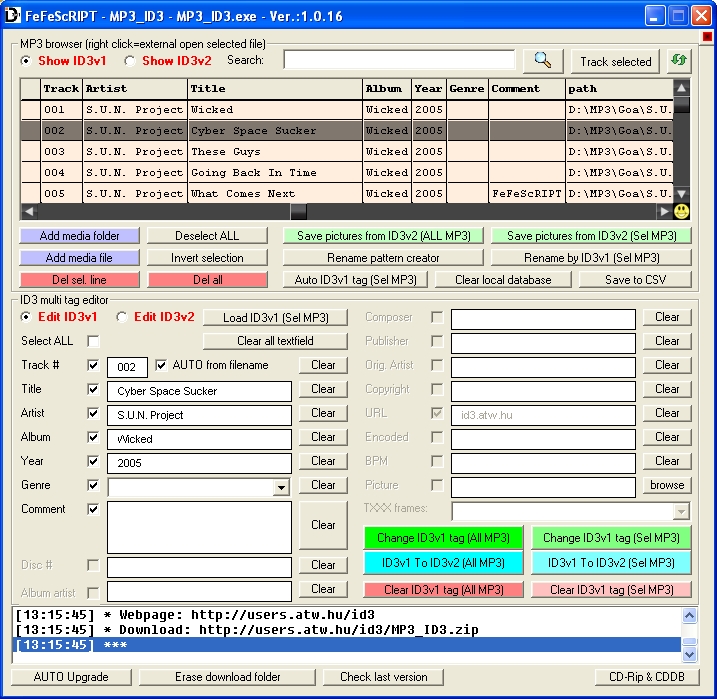Click Clear all textfield button
The width and height of the screenshot is (717, 699).
[275, 341]
